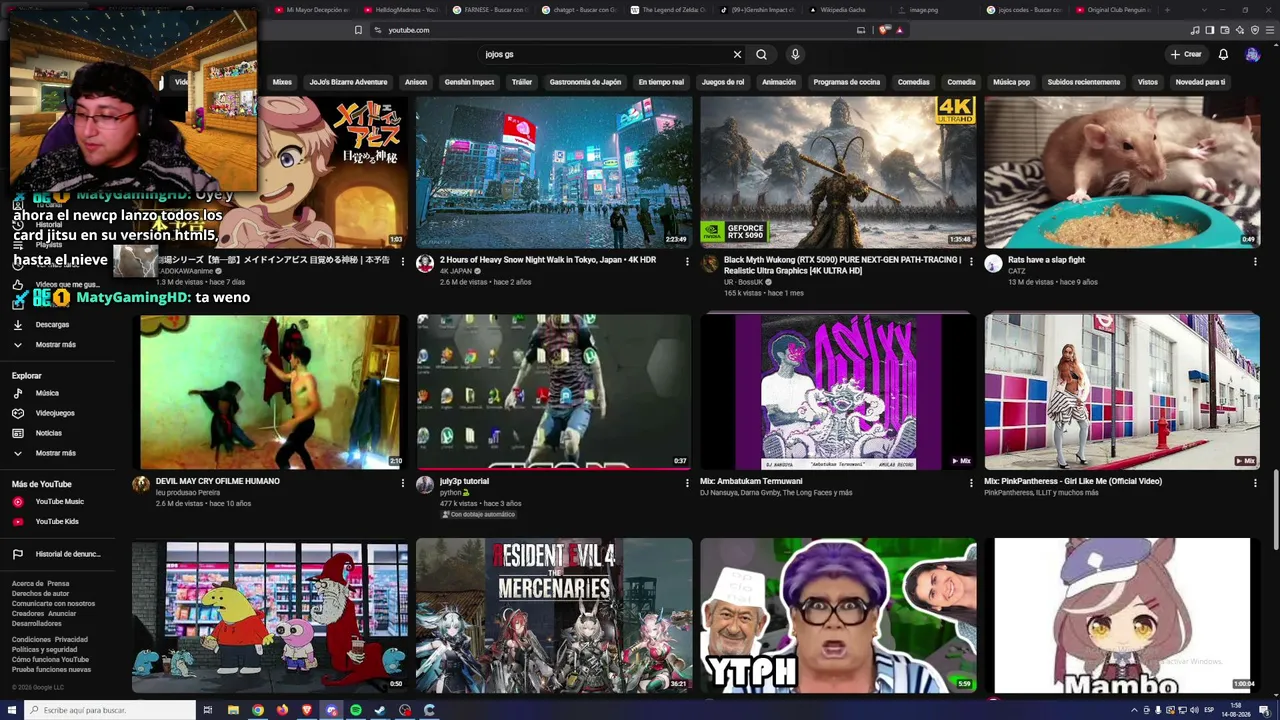Open more options for Ambatukam Termuwani mix
1280x720 pixels.
(x=971, y=483)
